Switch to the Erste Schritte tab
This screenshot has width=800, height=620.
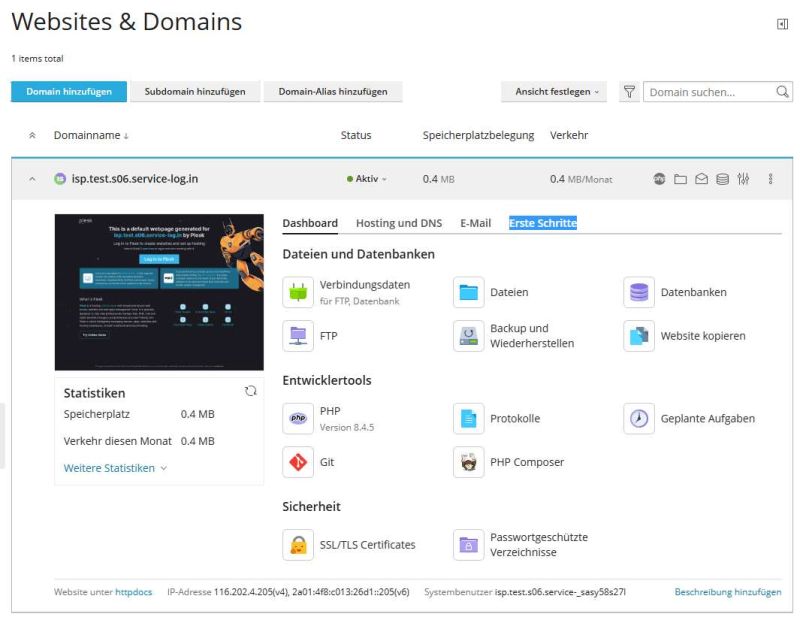click(x=543, y=224)
